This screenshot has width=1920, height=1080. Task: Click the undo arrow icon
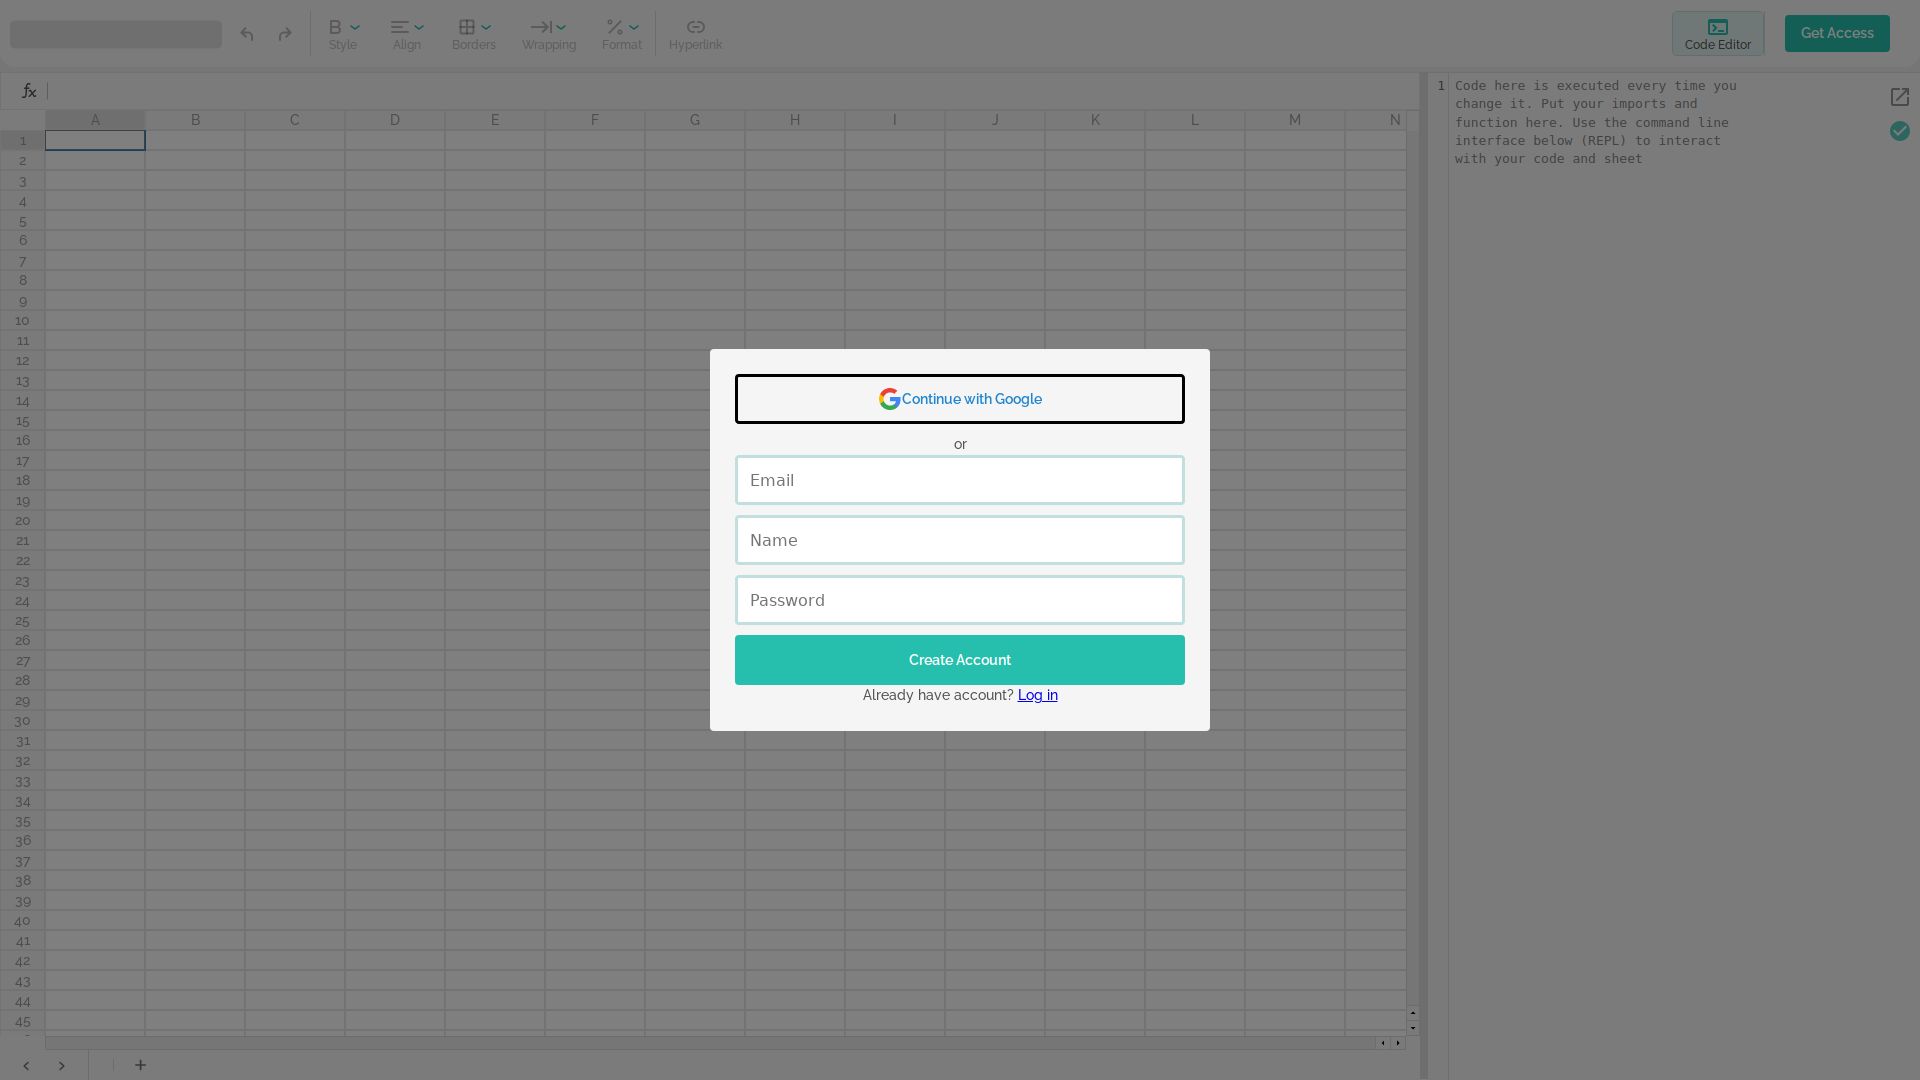247,34
